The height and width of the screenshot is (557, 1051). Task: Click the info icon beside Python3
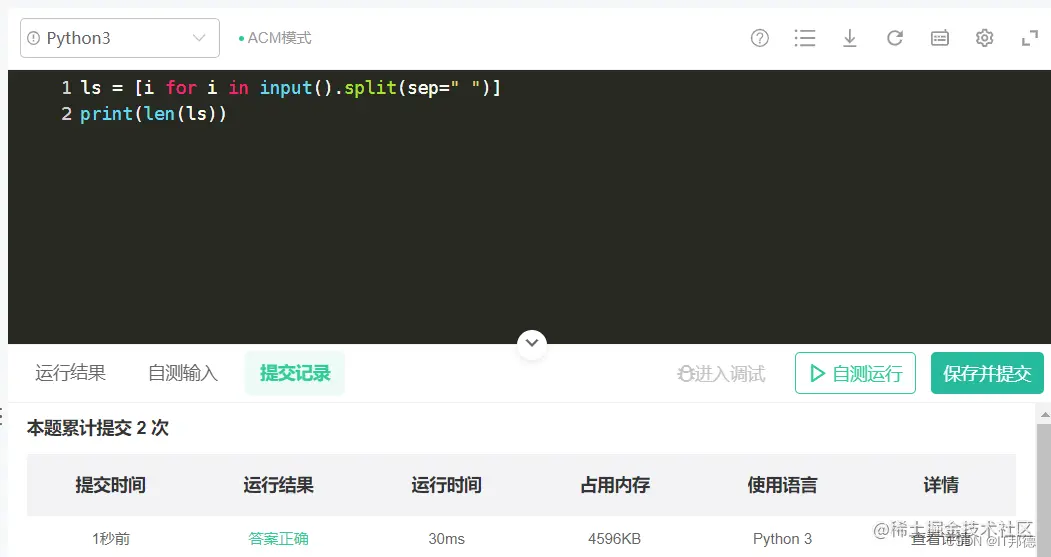(x=33, y=38)
